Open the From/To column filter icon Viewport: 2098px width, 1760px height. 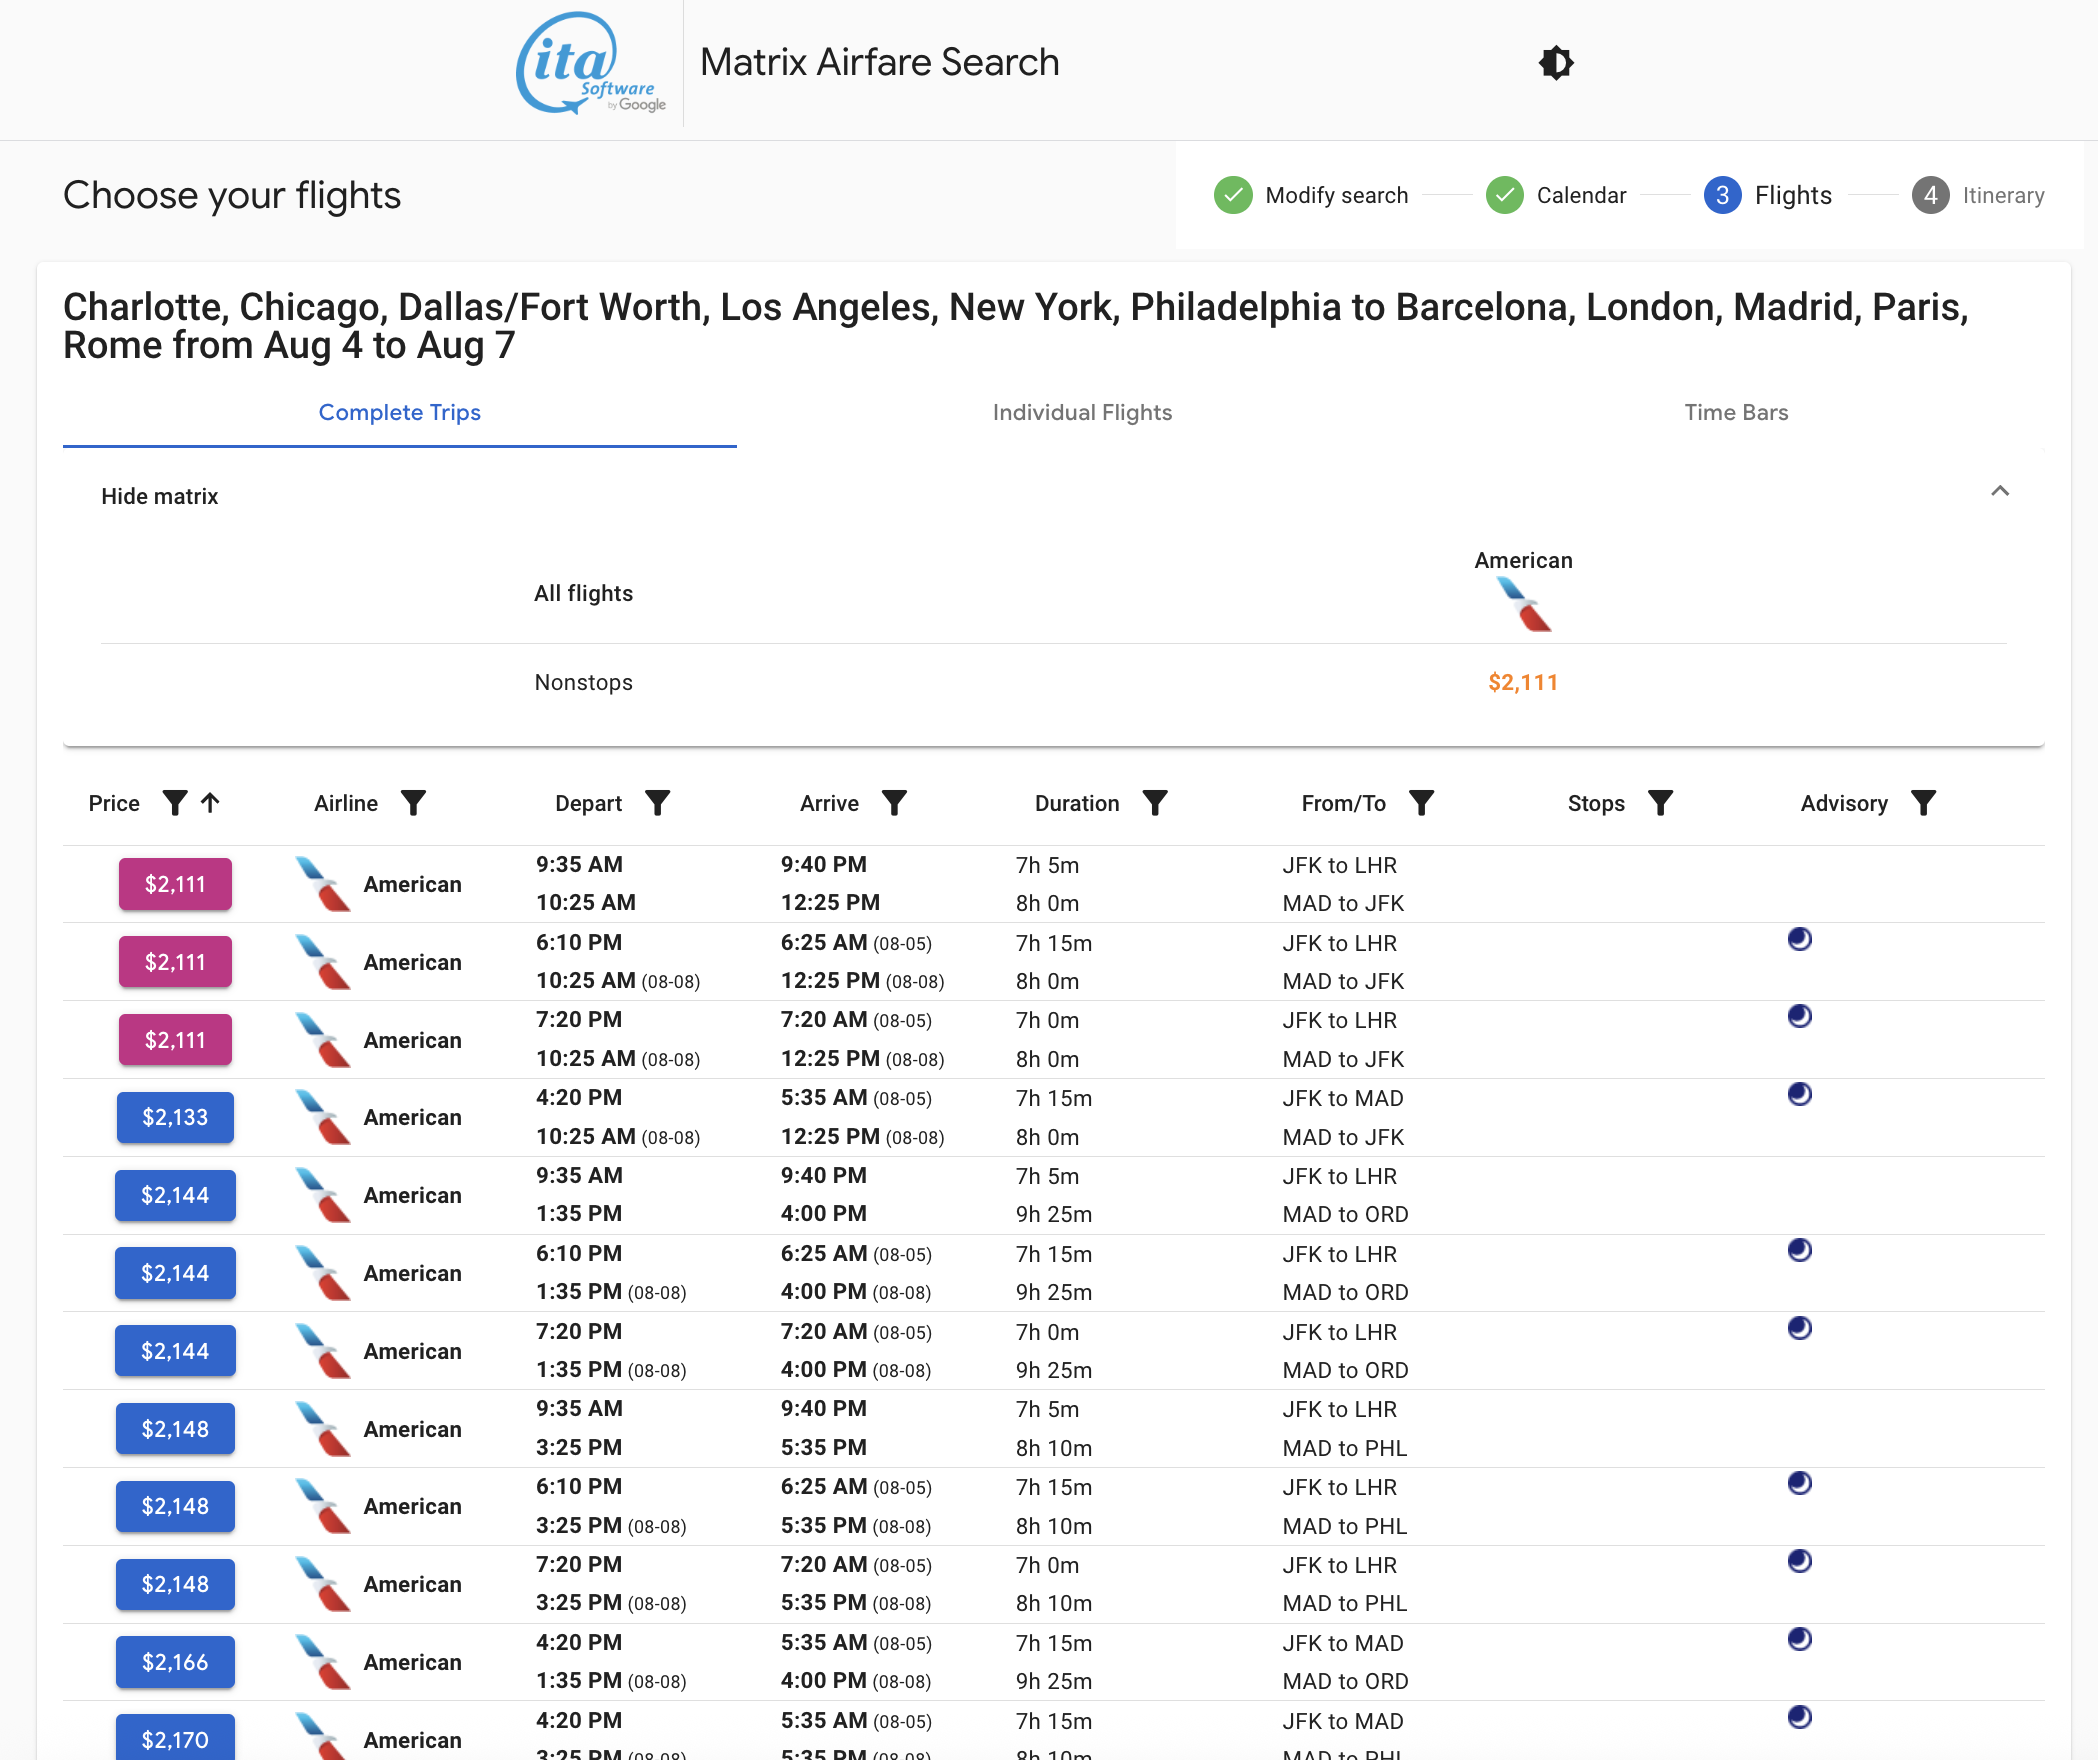(x=1421, y=803)
